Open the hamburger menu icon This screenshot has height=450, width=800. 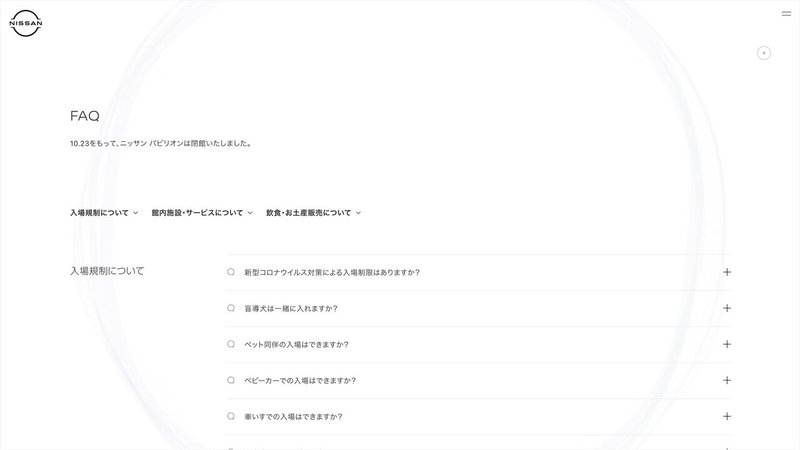pos(786,14)
